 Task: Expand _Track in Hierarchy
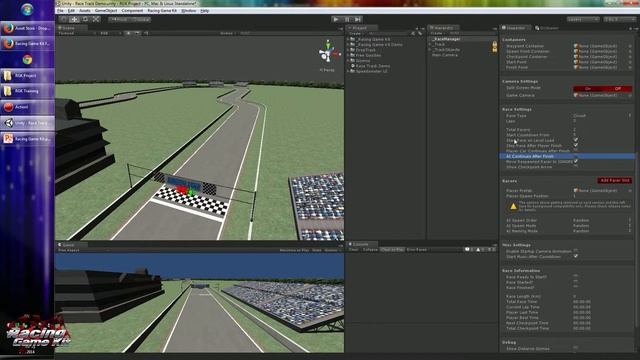430,44
